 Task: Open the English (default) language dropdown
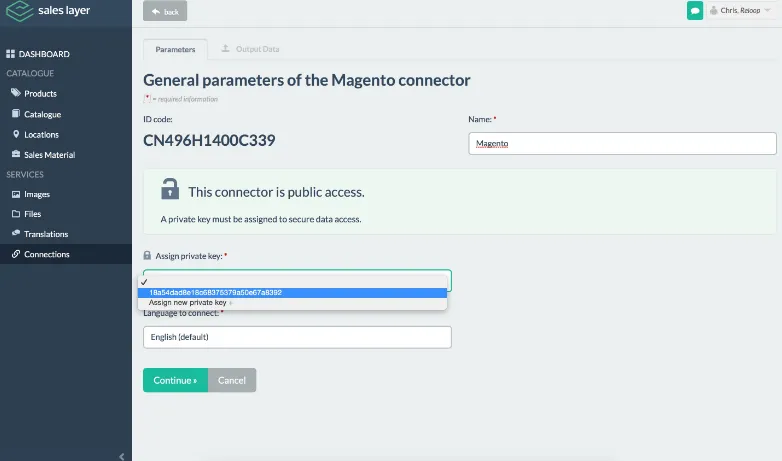297,337
